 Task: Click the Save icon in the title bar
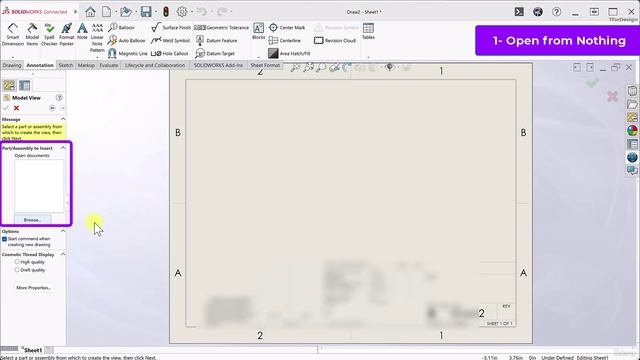(x=146, y=12)
